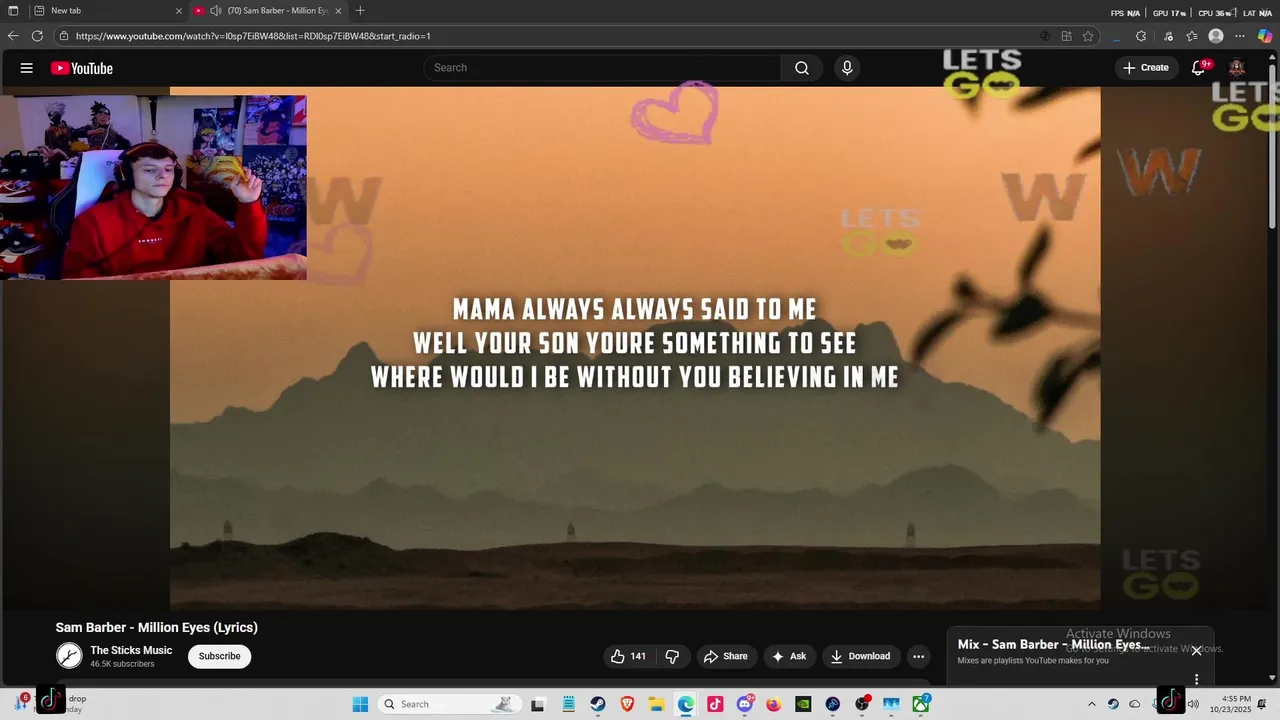Open the YouTube guide hamburger menu
This screenshot has width=1280, height=720.
click(x=27, y=68)
